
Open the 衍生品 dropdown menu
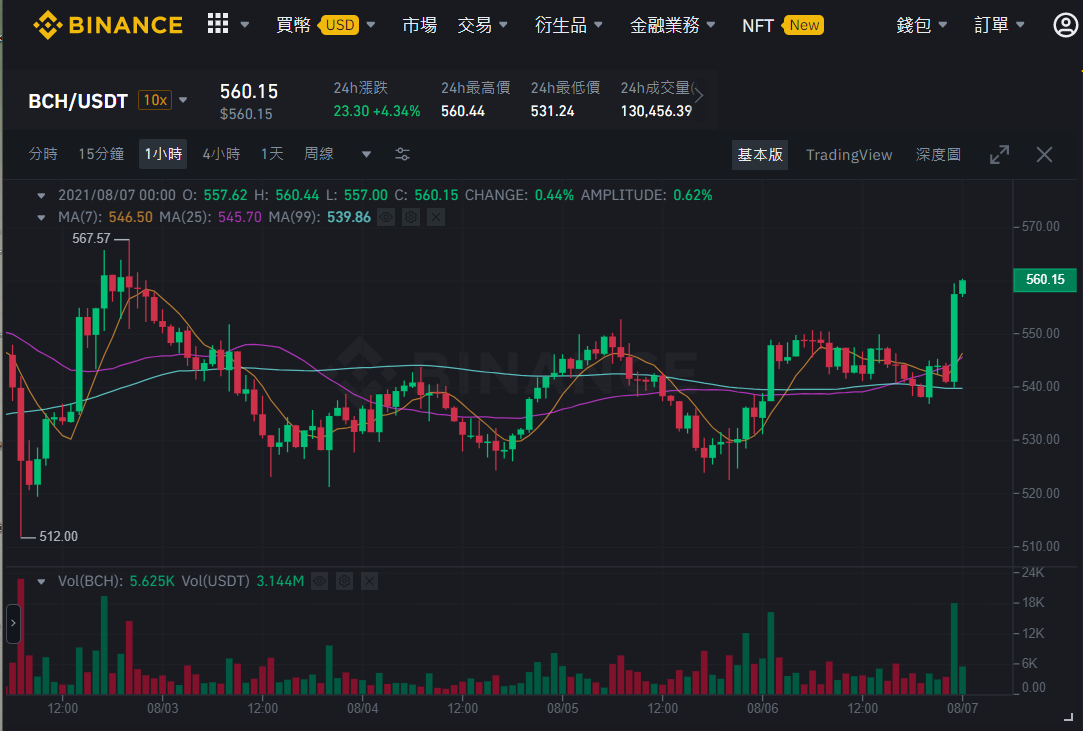pos(568,26)
